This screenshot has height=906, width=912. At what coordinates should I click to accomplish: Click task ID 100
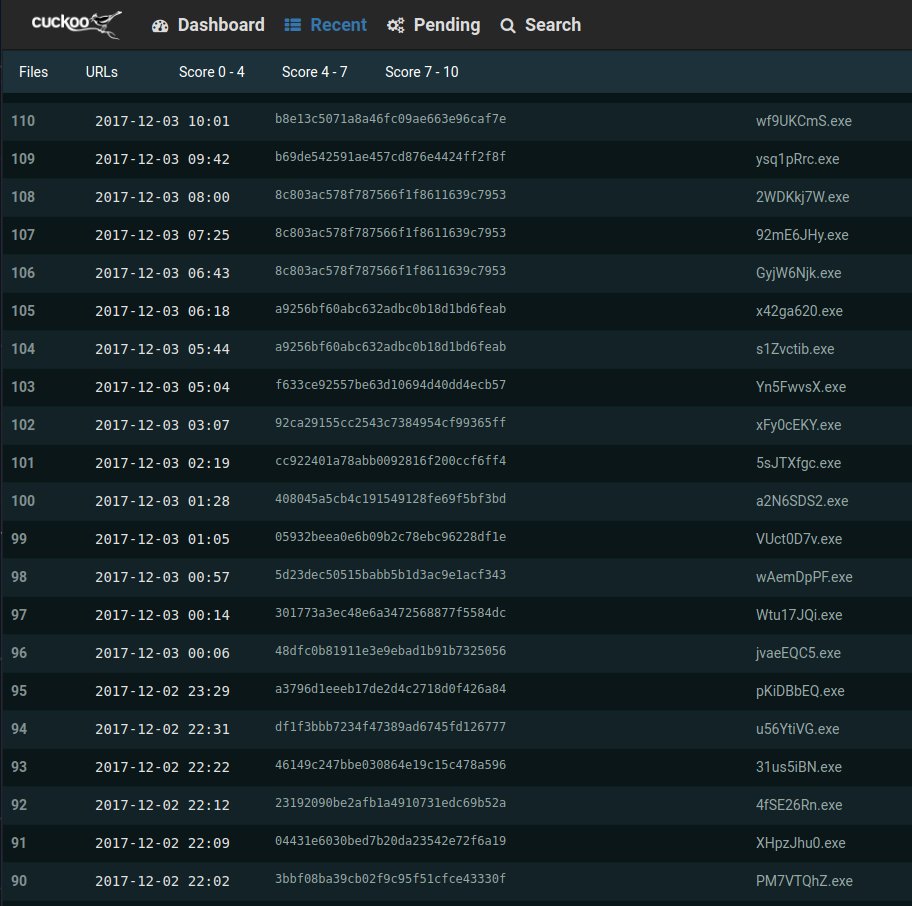(x=23, y=501)
